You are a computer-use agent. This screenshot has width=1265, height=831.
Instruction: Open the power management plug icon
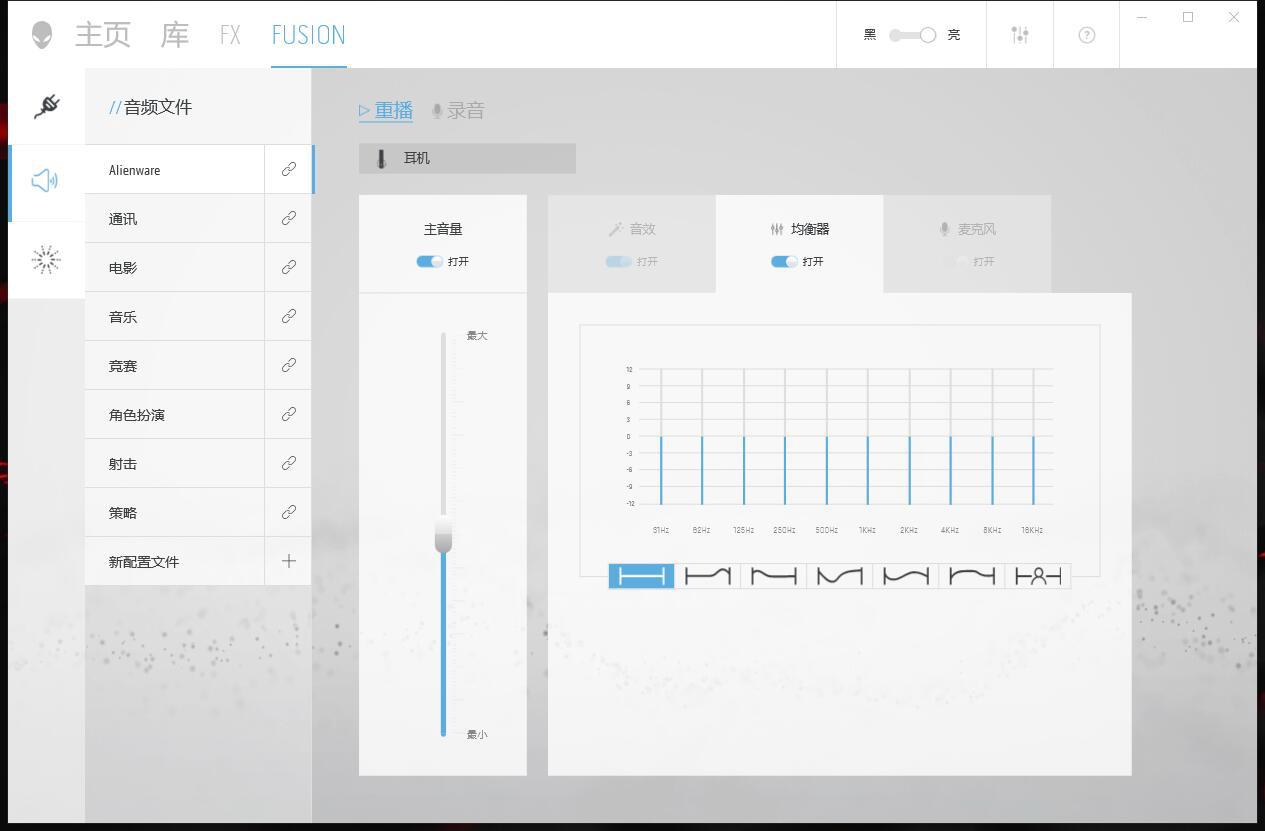coord(46,106)
